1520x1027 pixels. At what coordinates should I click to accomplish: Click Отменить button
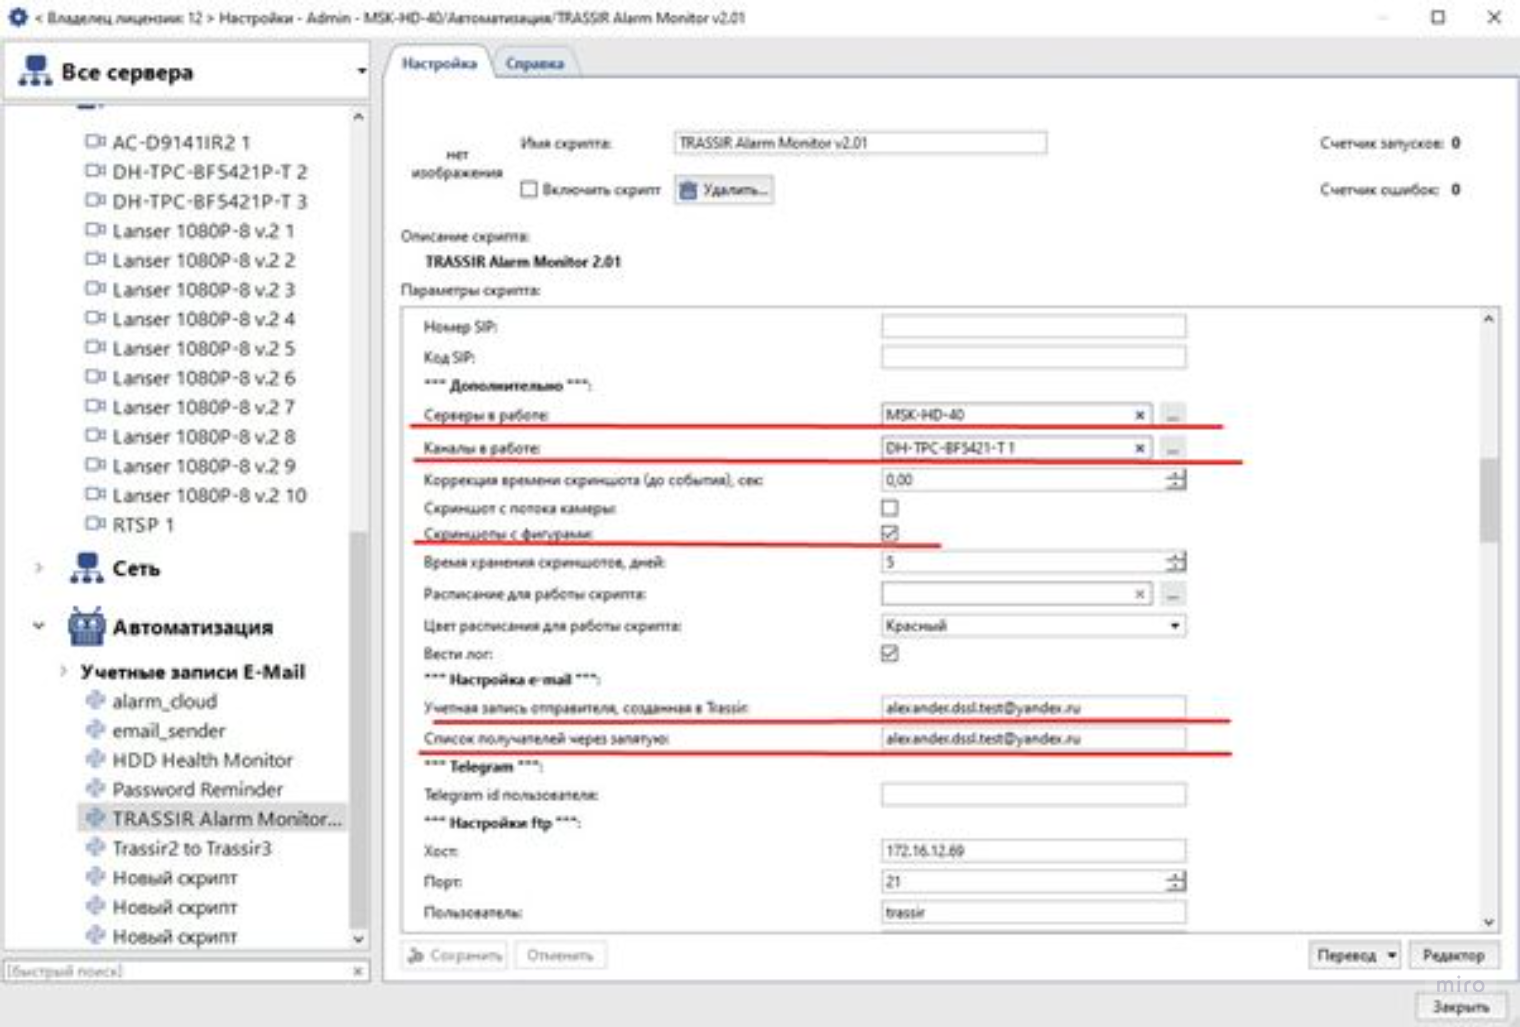coord(560,955)
